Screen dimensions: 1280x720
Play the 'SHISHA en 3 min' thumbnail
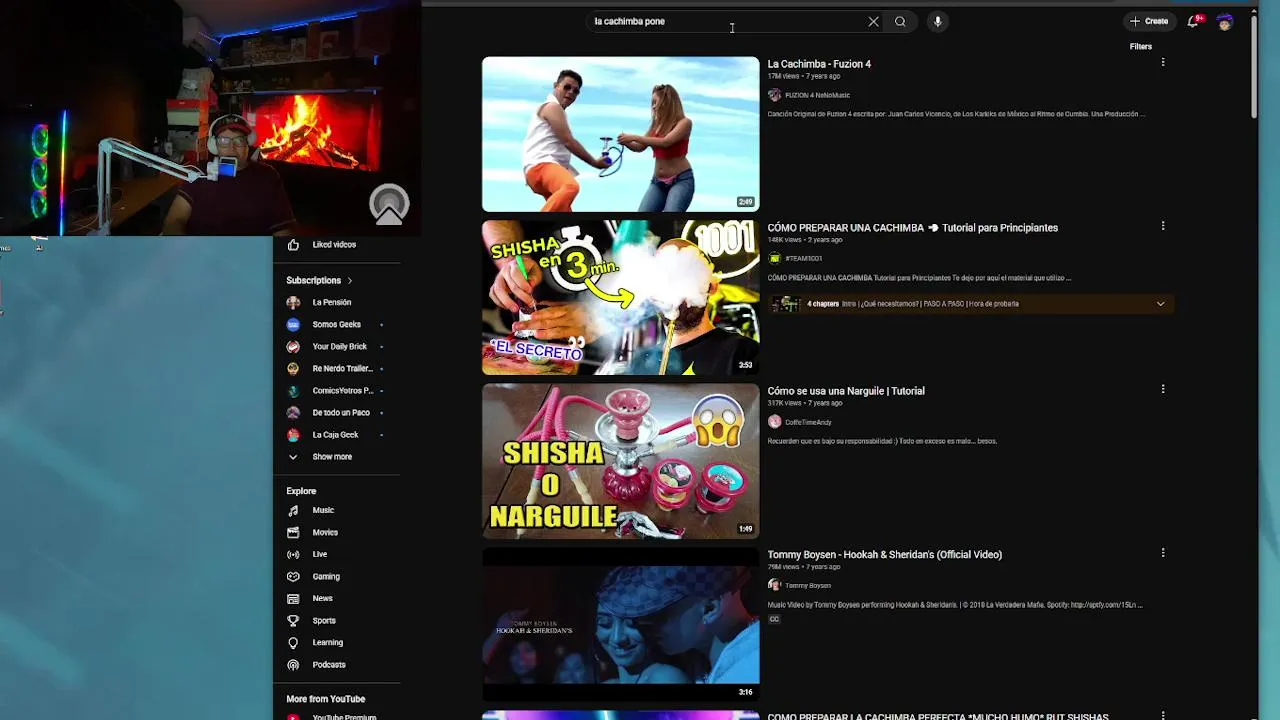coord(621,298)
